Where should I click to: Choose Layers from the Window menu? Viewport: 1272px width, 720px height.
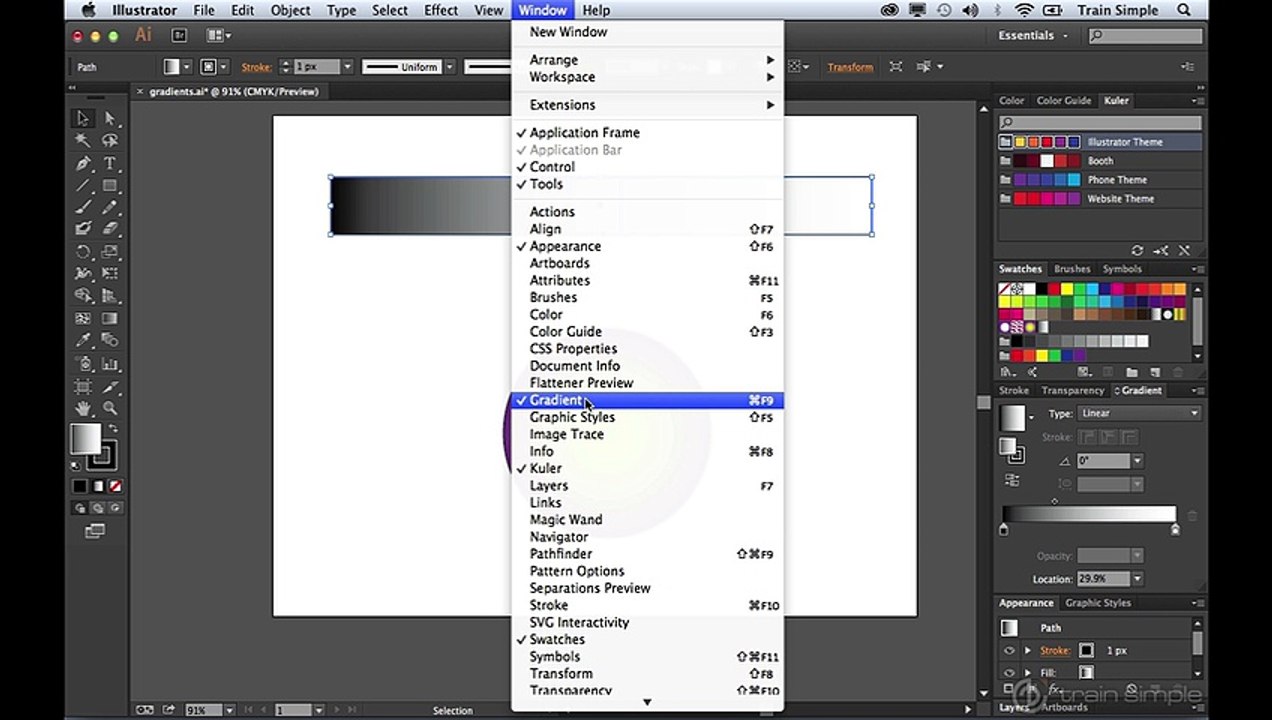(647, 486)
